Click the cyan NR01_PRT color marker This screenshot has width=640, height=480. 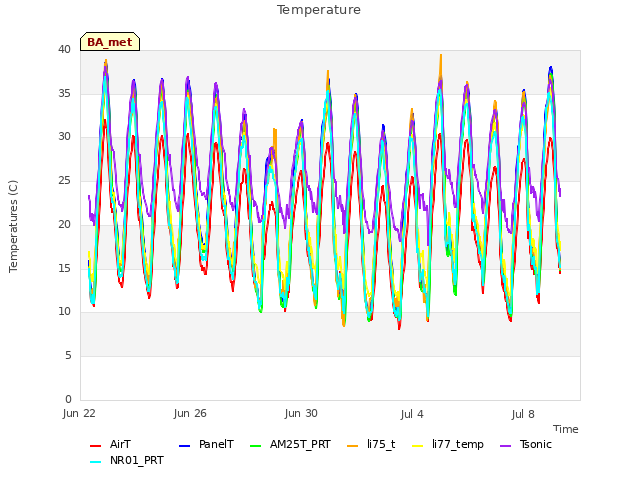pyautogui.click(x=95, y=462)
